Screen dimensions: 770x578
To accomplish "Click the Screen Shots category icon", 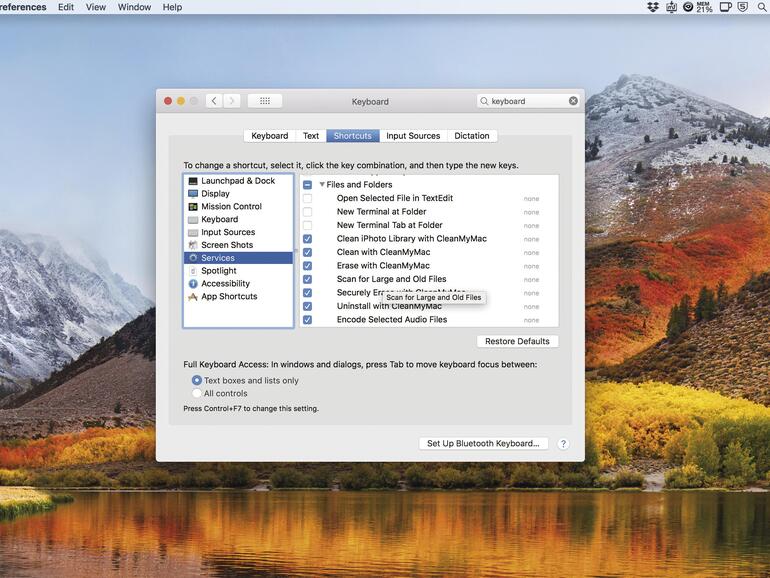I will [x=193, y=245].
